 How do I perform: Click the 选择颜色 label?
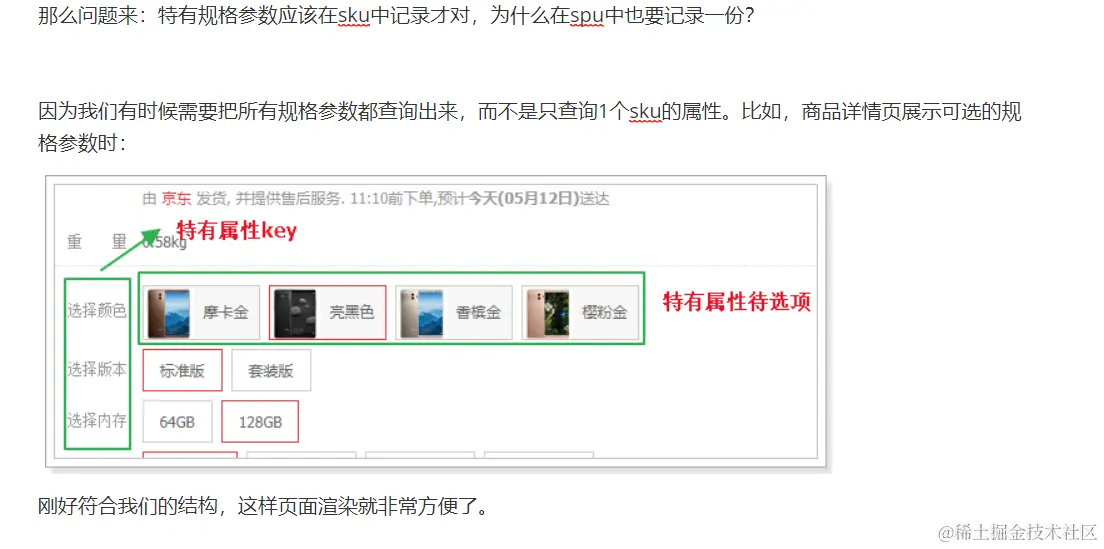tap(96, 310)
